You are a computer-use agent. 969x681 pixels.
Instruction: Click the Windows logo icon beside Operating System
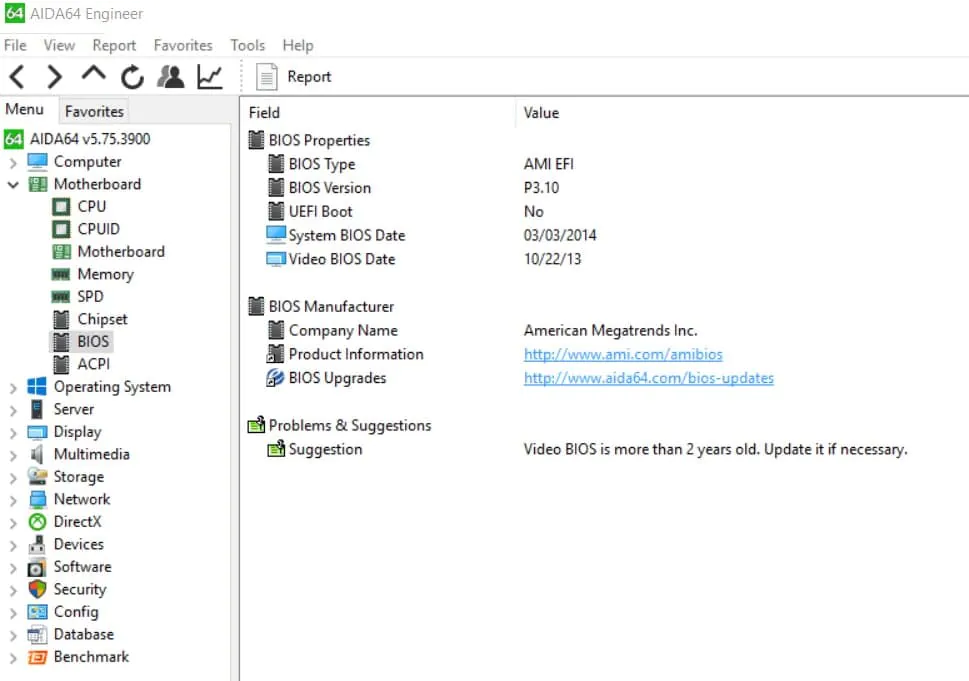36,387
